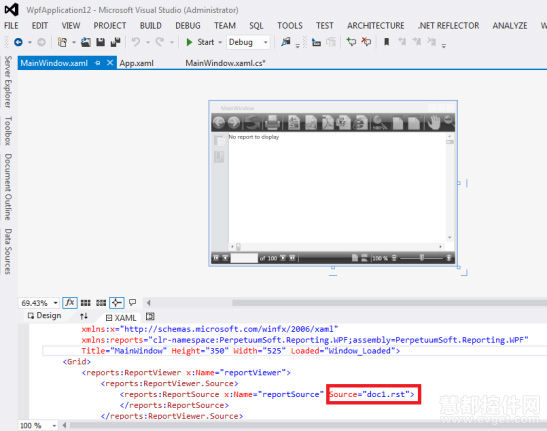Screen dimensions: 547x431
Task: Click the page number field in report viewer
Action: [x=244, y=258]
